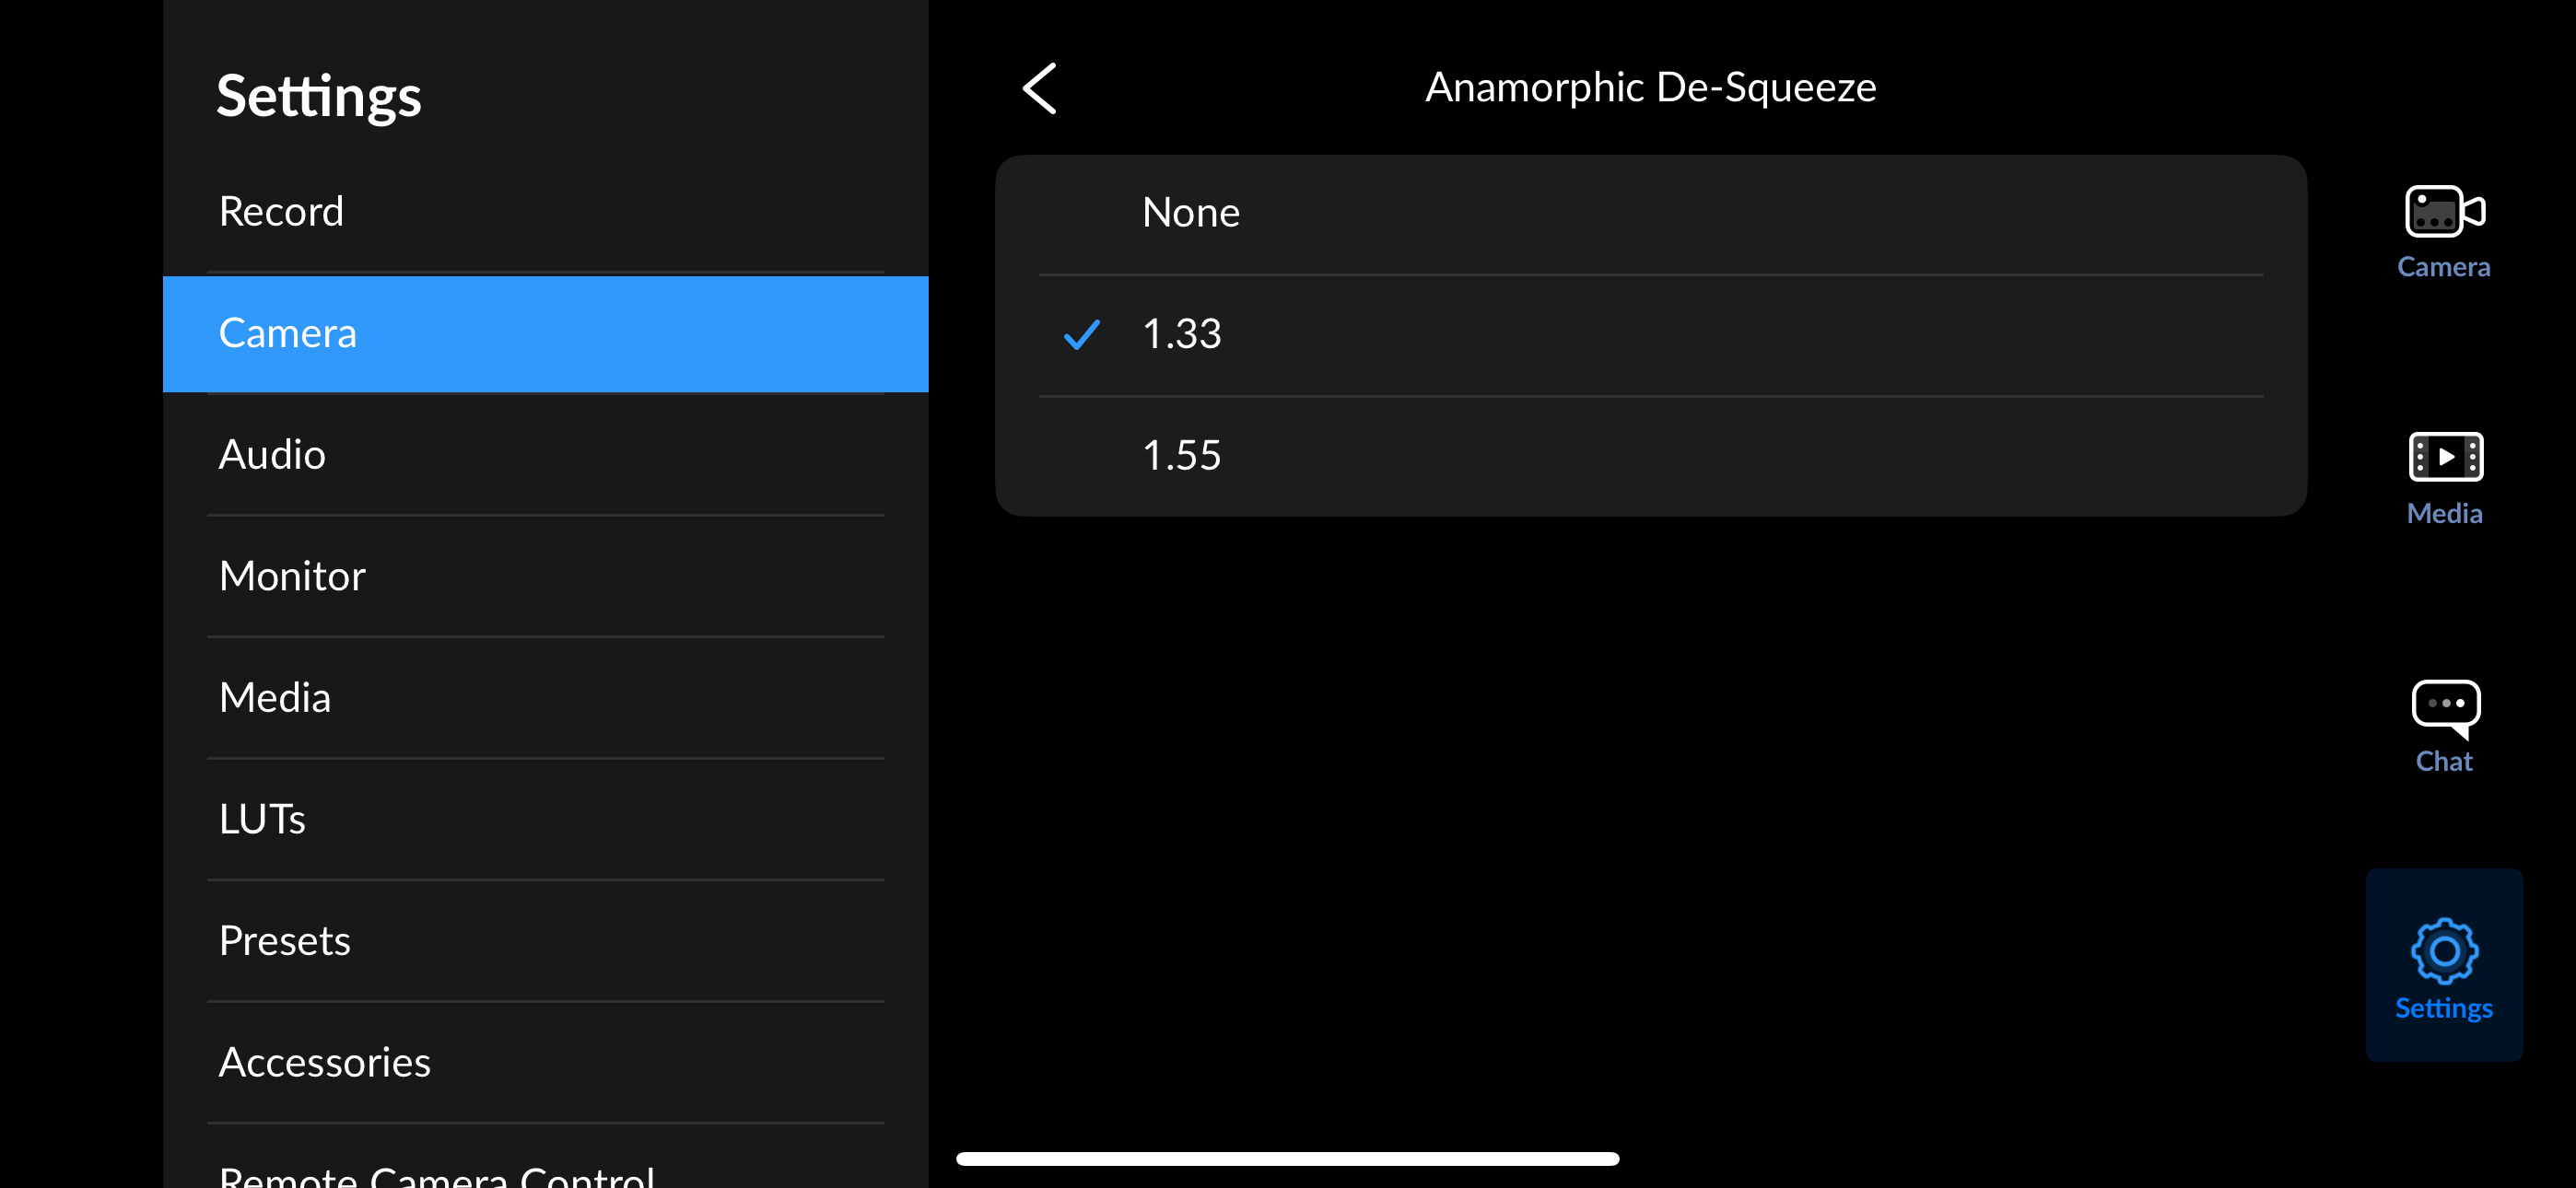Open LUTs settings category

click(545, 820)
